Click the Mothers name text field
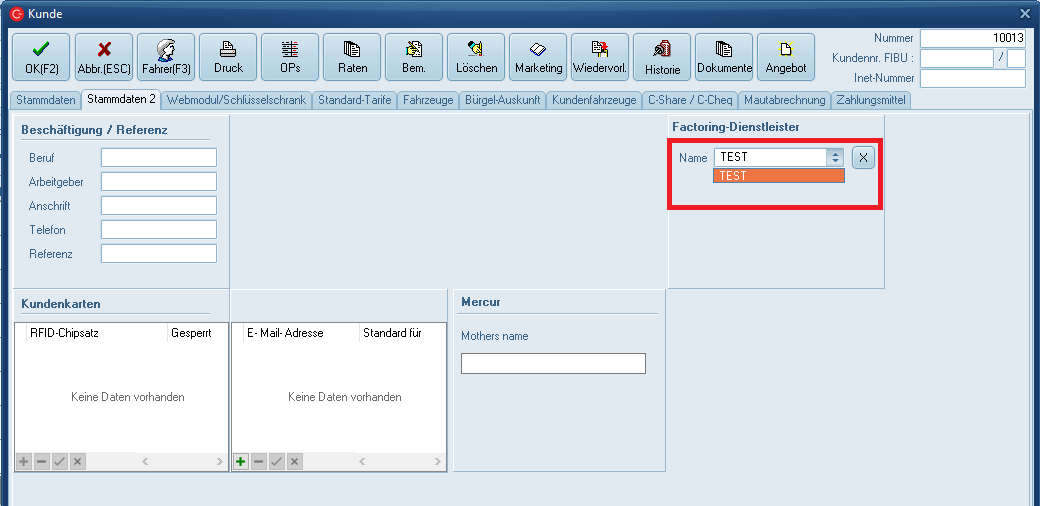Screen dimensions: 1040x506 coord(553,363)
